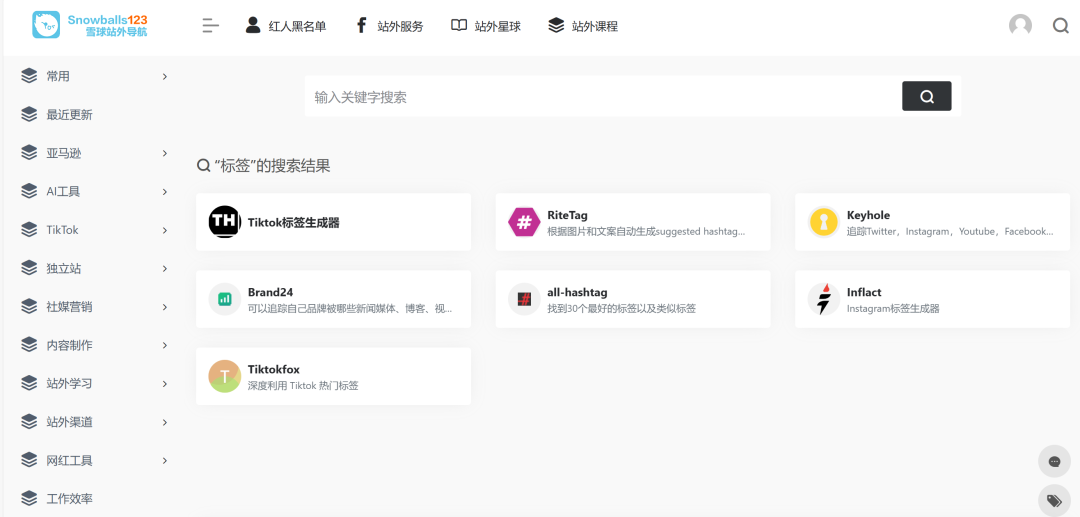Image resolution: width=1080 pixels, height=517 pixels.
Task: Open the RiteTag title link
Action: coord(568,215)
